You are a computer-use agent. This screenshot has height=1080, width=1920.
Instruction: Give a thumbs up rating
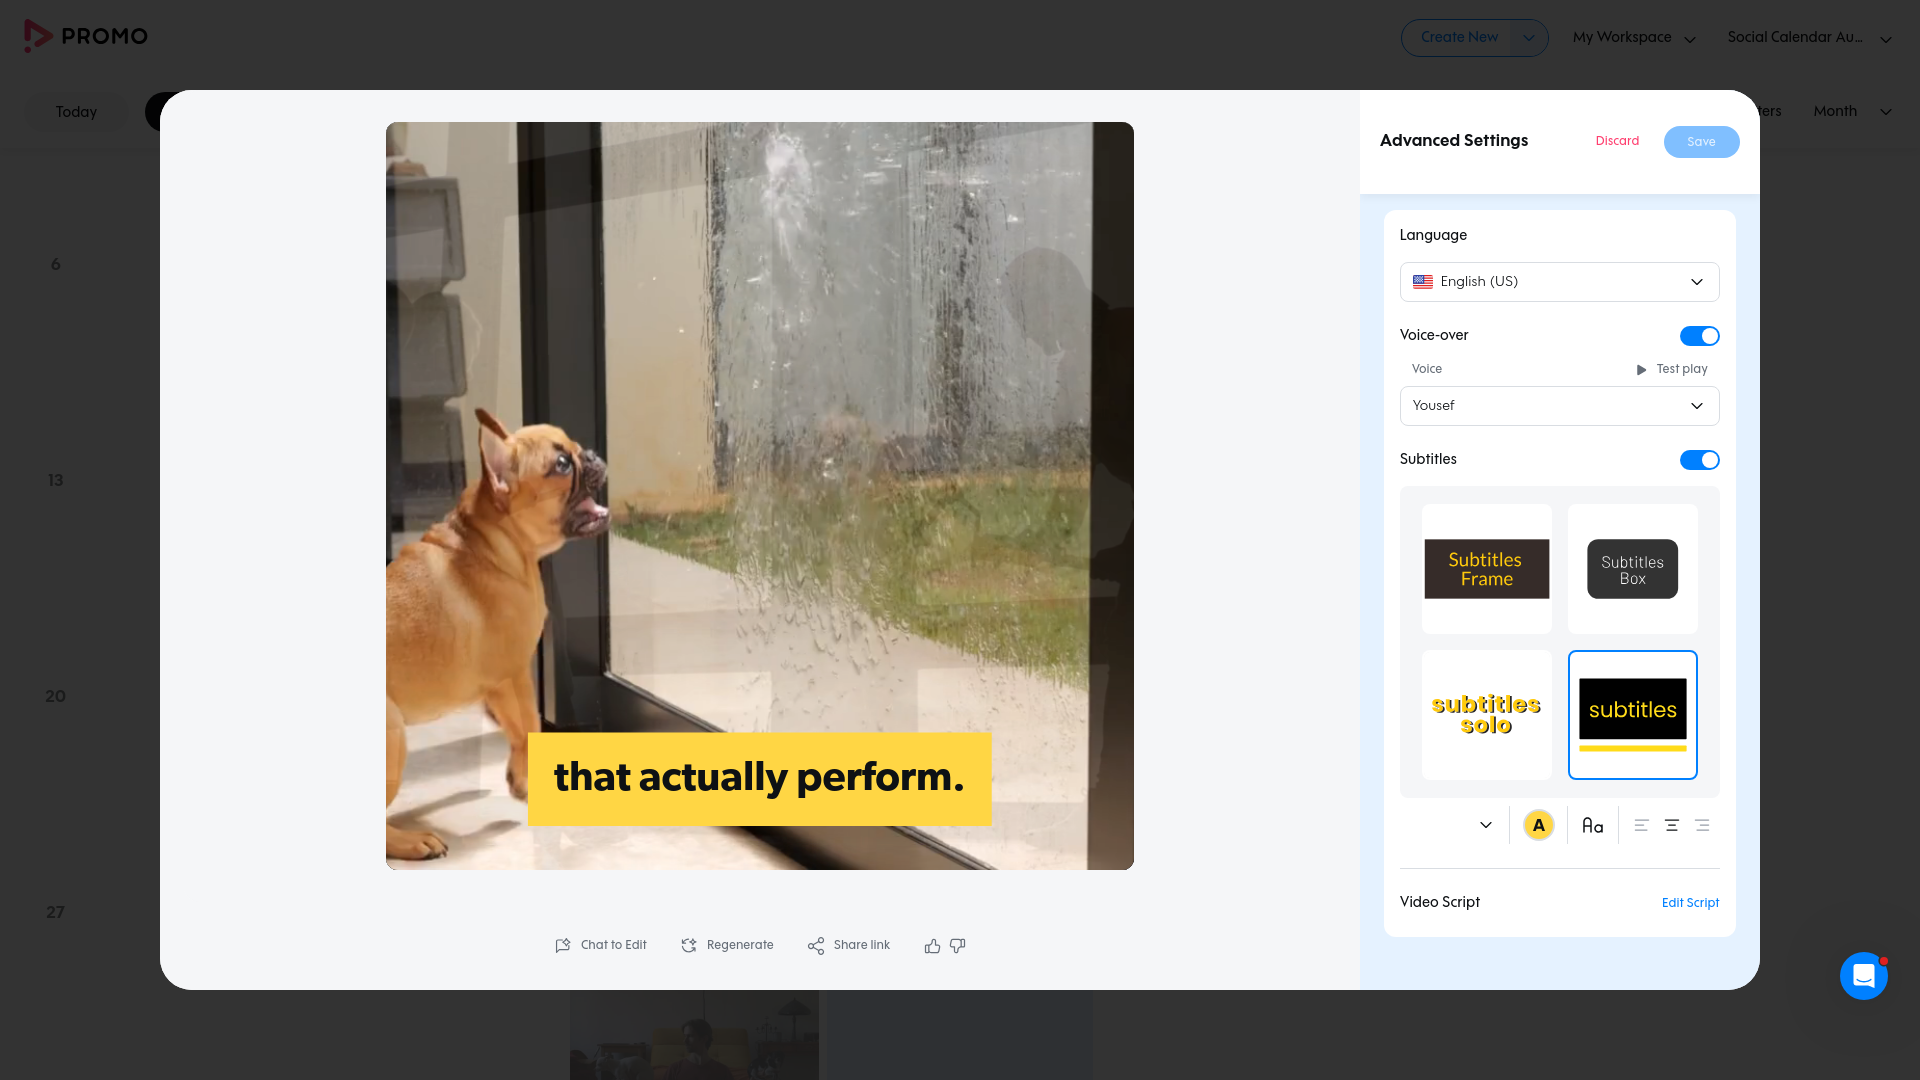pyautogui.click(x=932, y=945)
